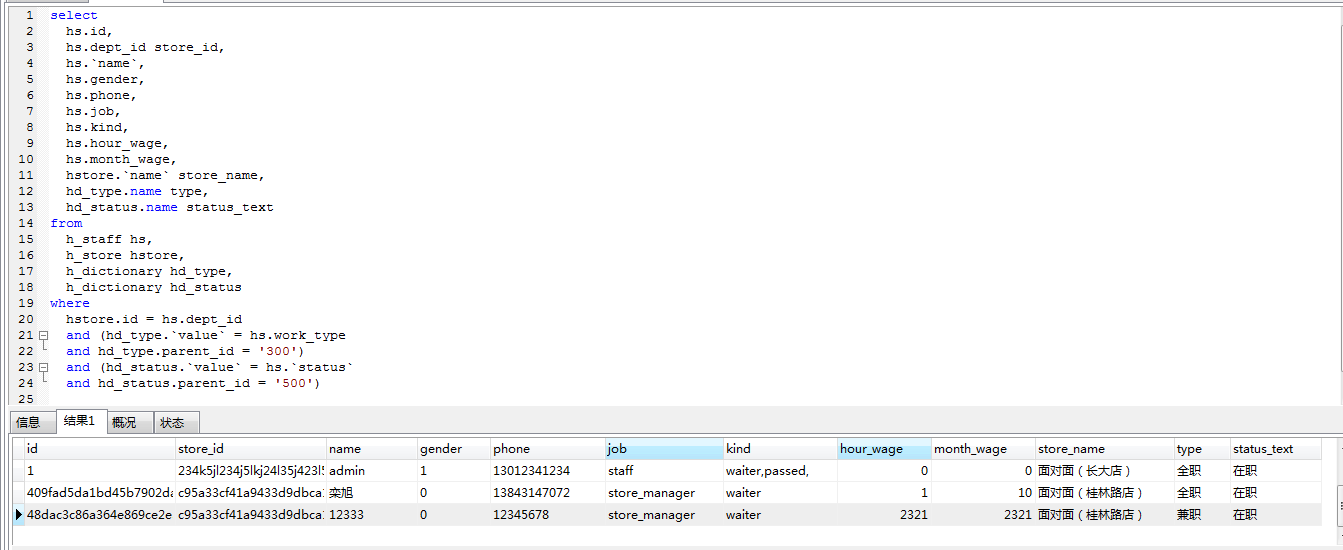Select store_name cell 面对面（长大店）
Viewport: 1343px width, 550px height.
tap(1105, 471)
